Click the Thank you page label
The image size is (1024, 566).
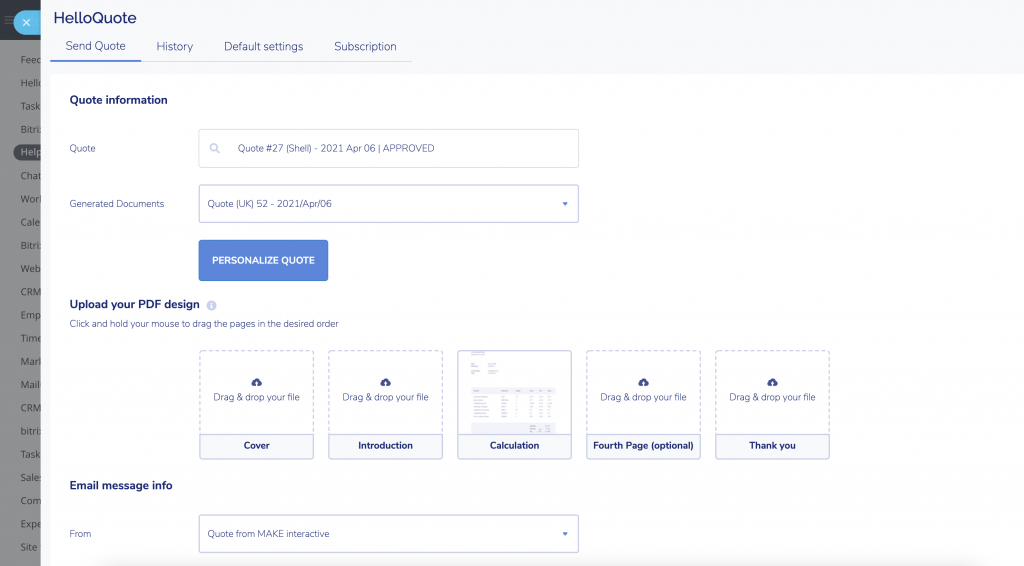[x=772, y=446]
